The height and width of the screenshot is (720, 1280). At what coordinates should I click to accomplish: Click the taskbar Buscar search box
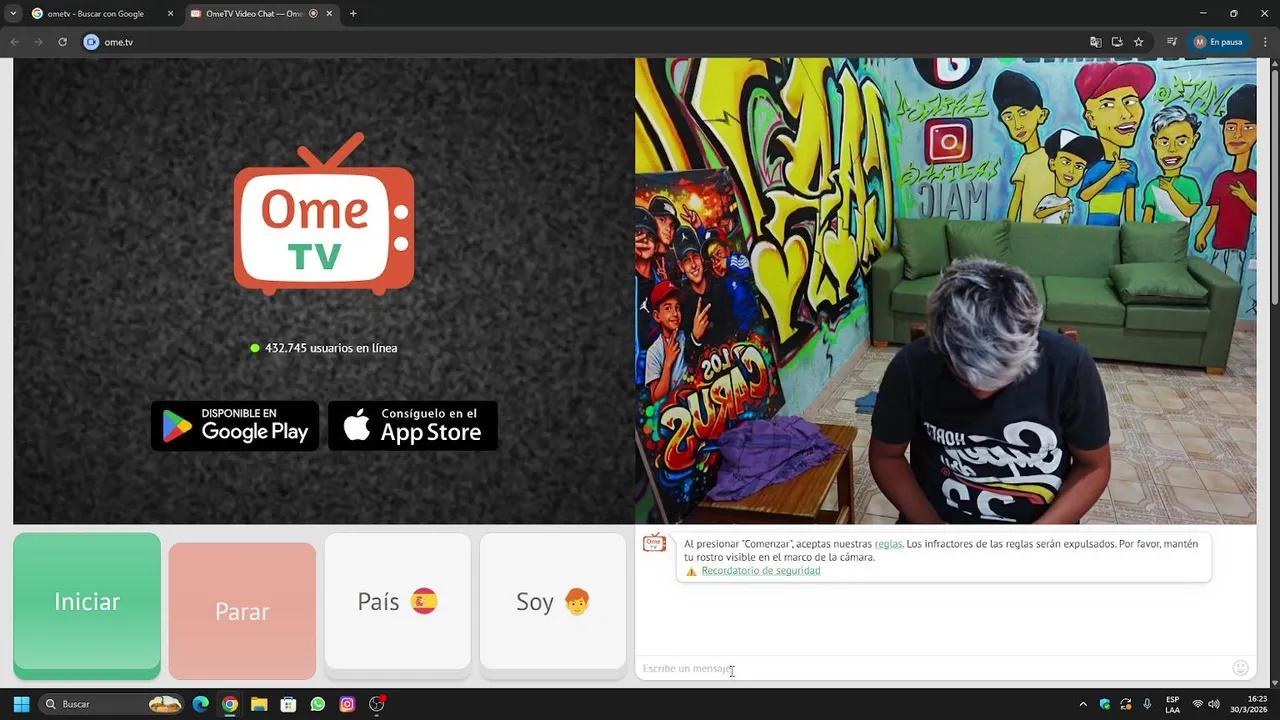(112, 704)
